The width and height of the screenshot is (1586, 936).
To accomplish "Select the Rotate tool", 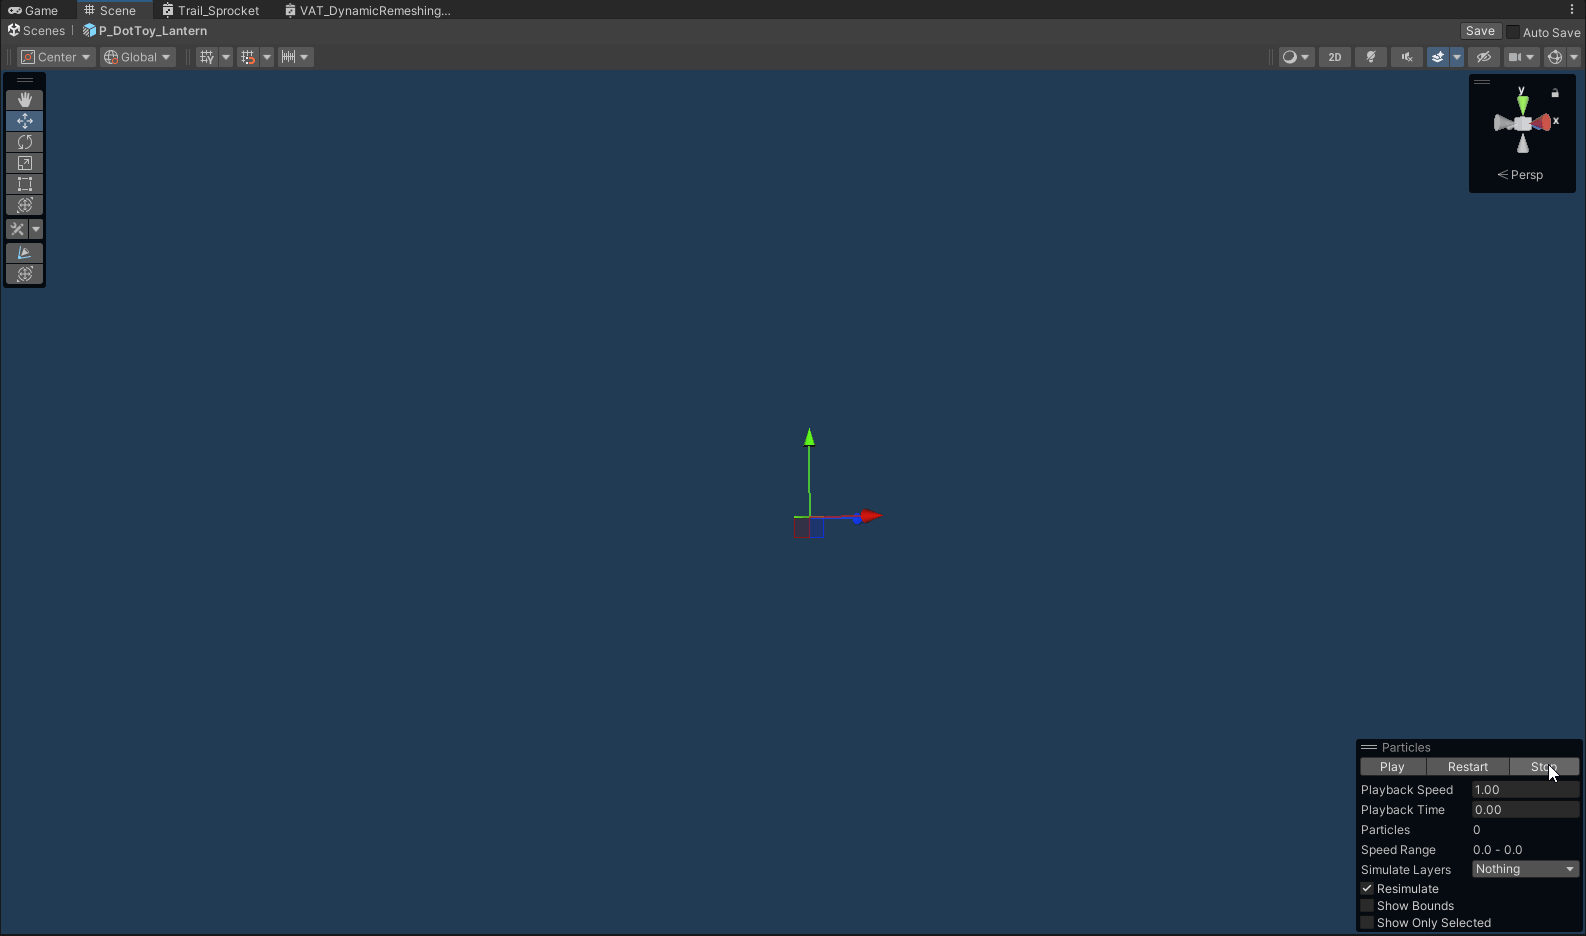I will tap(25, 142).
